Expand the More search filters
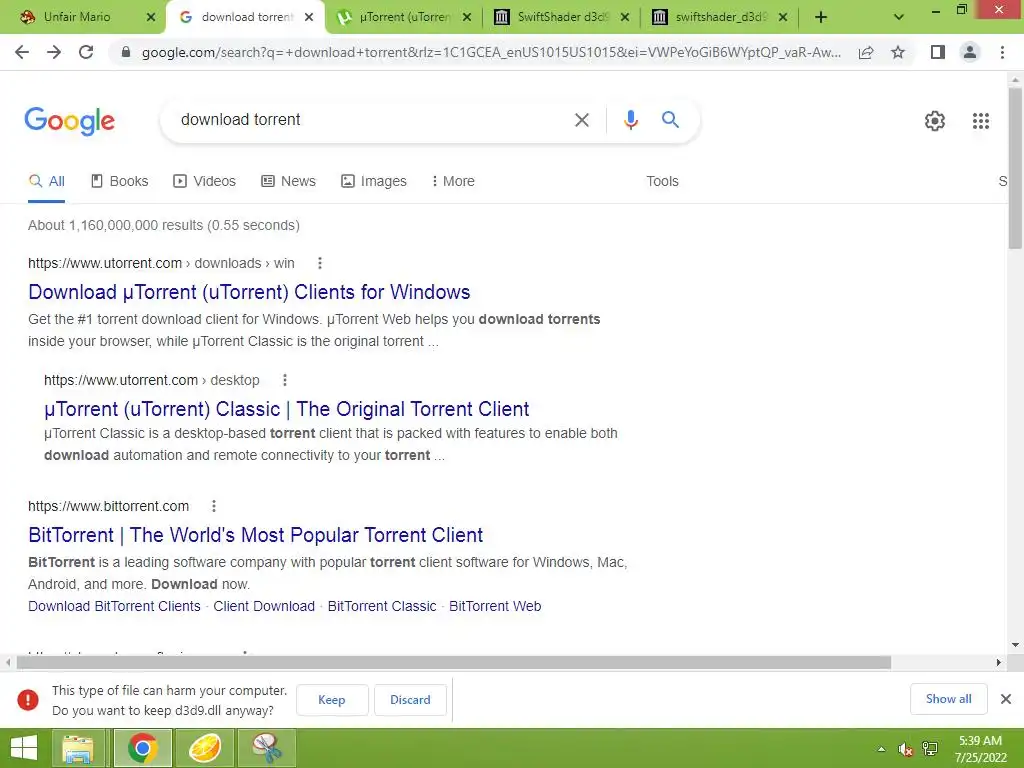Image resolution: width=1024 pixels, height=768 pixels. [453, 182]
